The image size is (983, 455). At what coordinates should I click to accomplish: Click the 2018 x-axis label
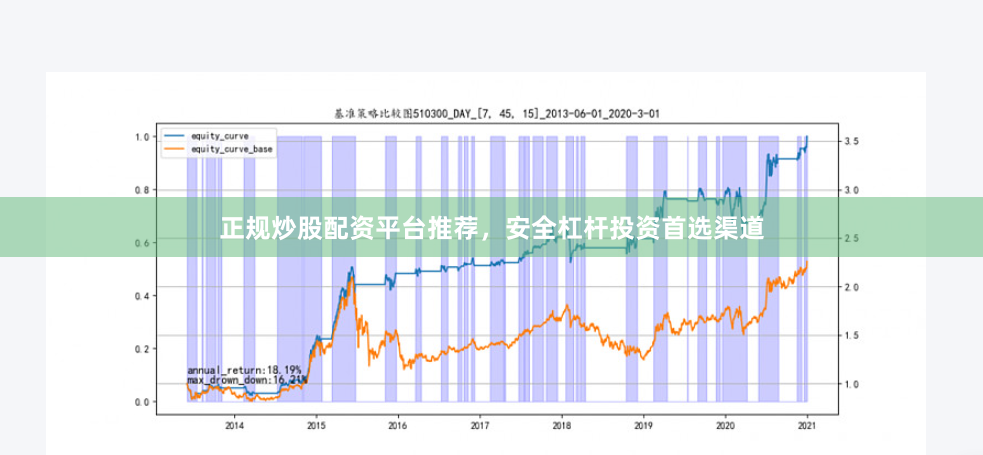coord(562,426)
